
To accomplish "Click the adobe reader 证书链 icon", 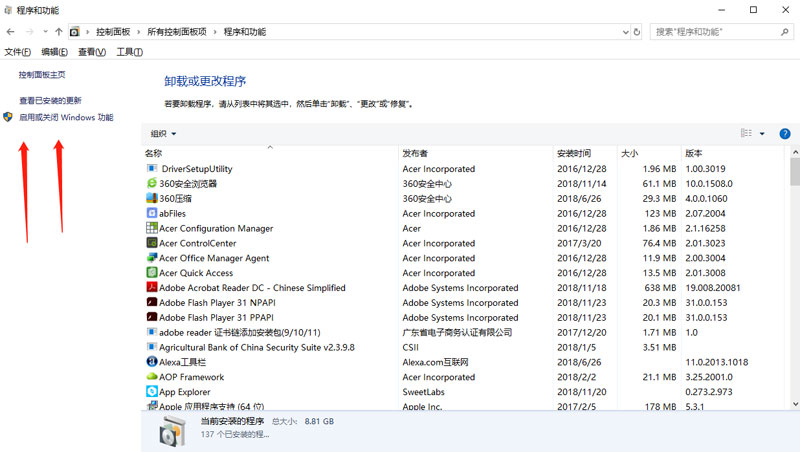I will [152, 332].
